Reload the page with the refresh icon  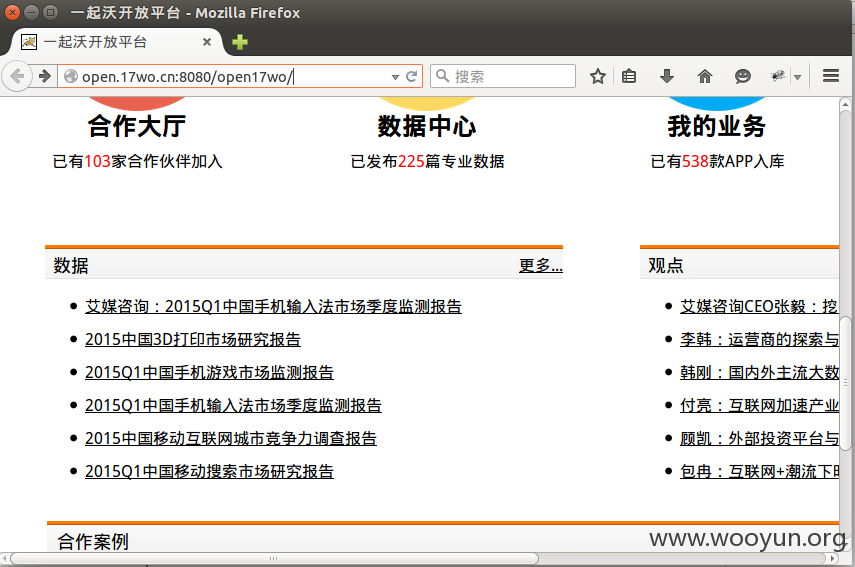click(x=412, y=76)
